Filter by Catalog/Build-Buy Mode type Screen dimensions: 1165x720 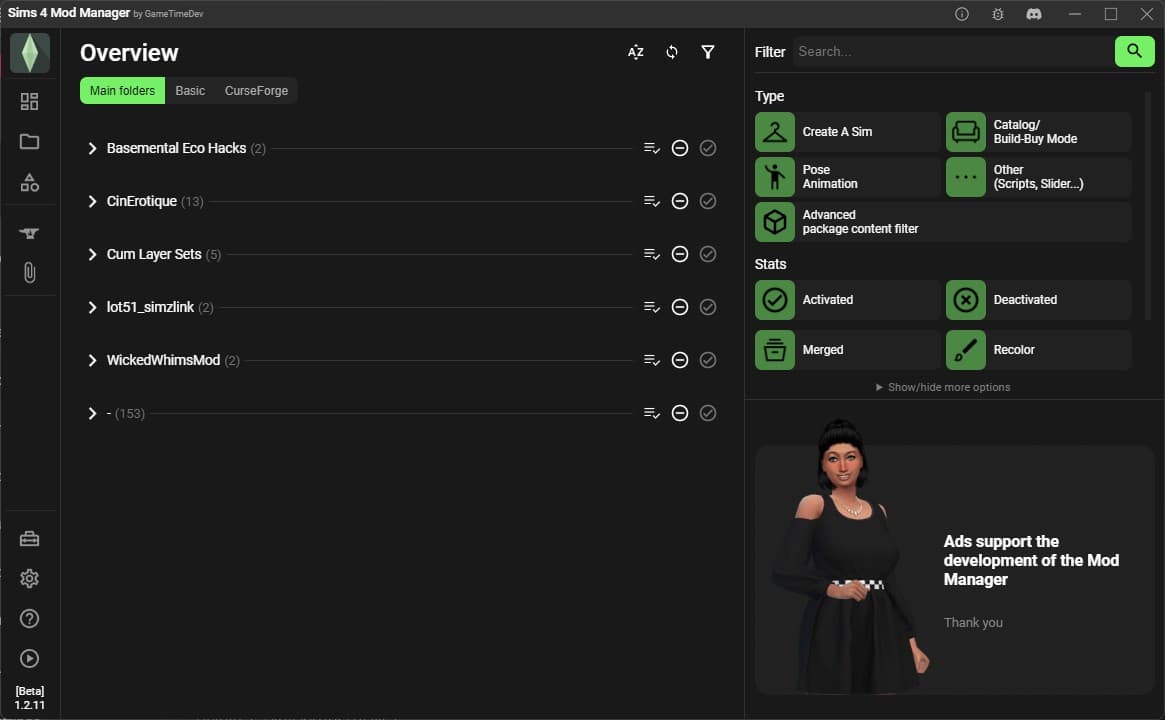(1038, 132)
